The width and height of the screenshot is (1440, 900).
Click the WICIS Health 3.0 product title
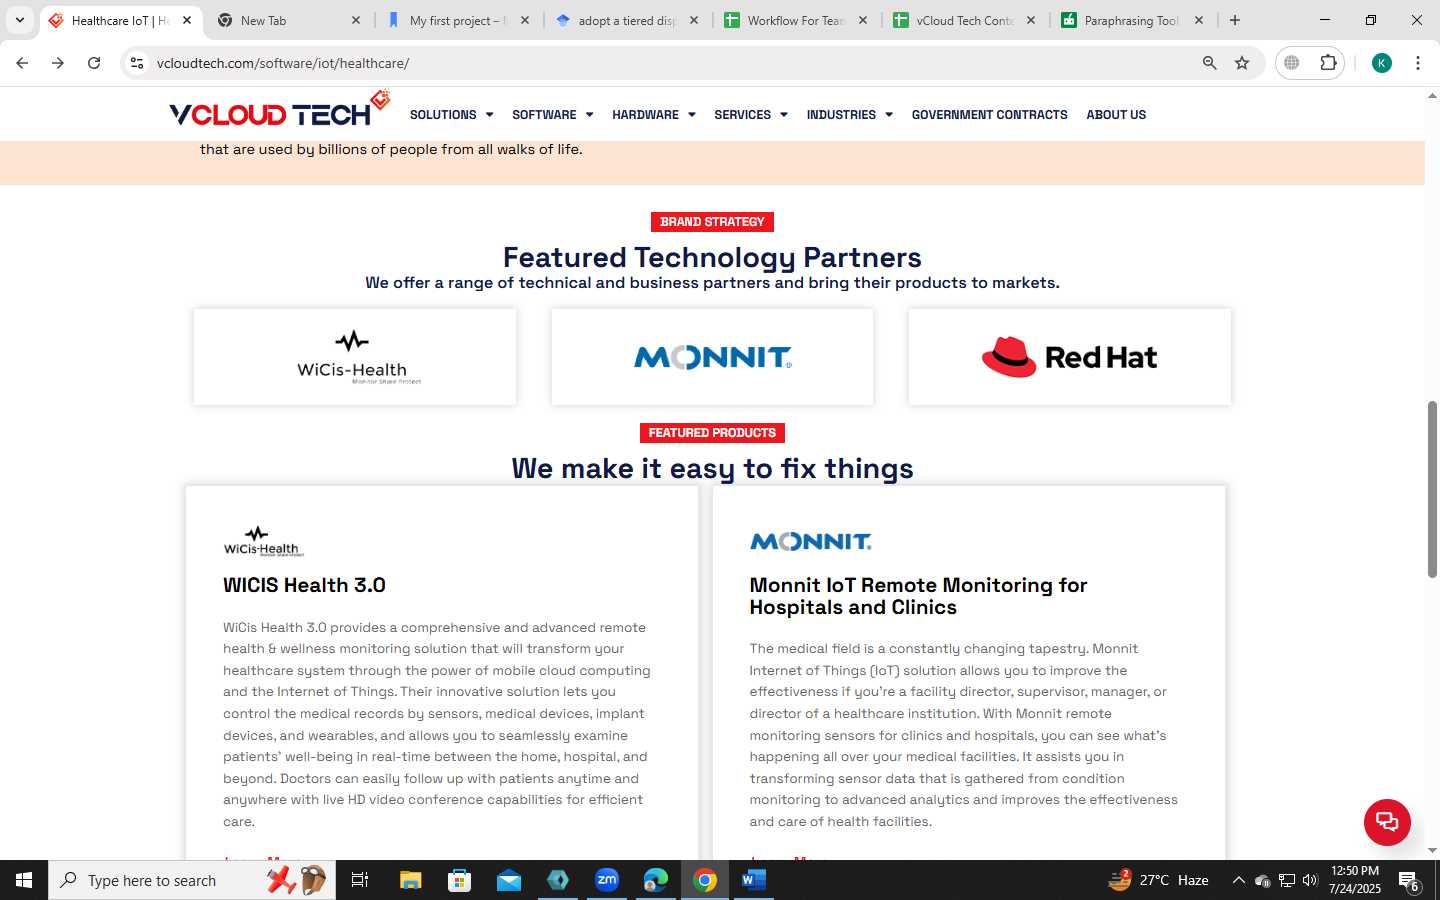pos(304,585)
